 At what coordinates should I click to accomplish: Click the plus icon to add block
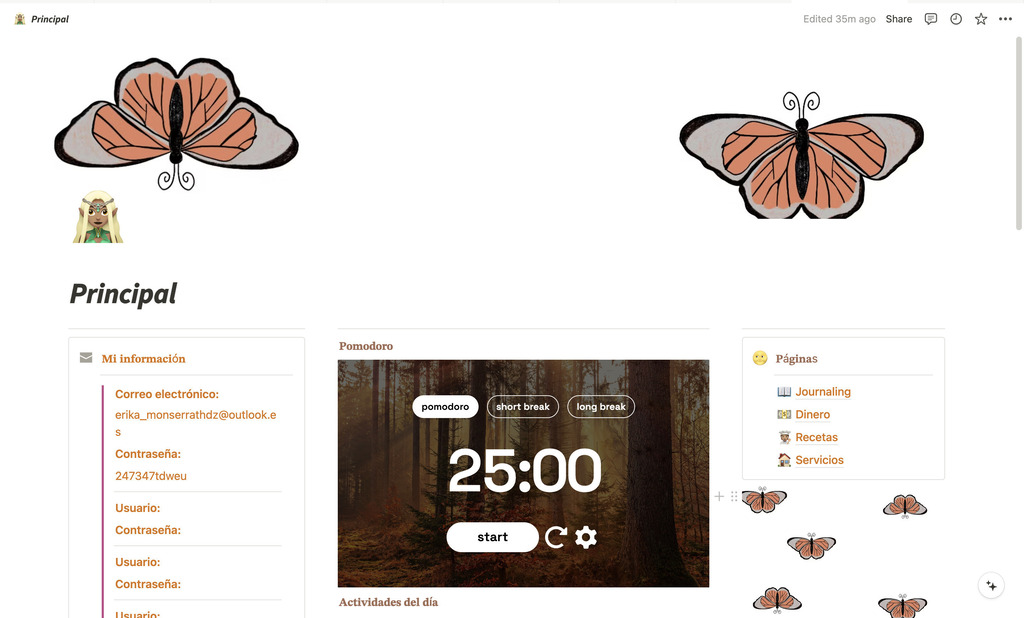coord(719,496)
